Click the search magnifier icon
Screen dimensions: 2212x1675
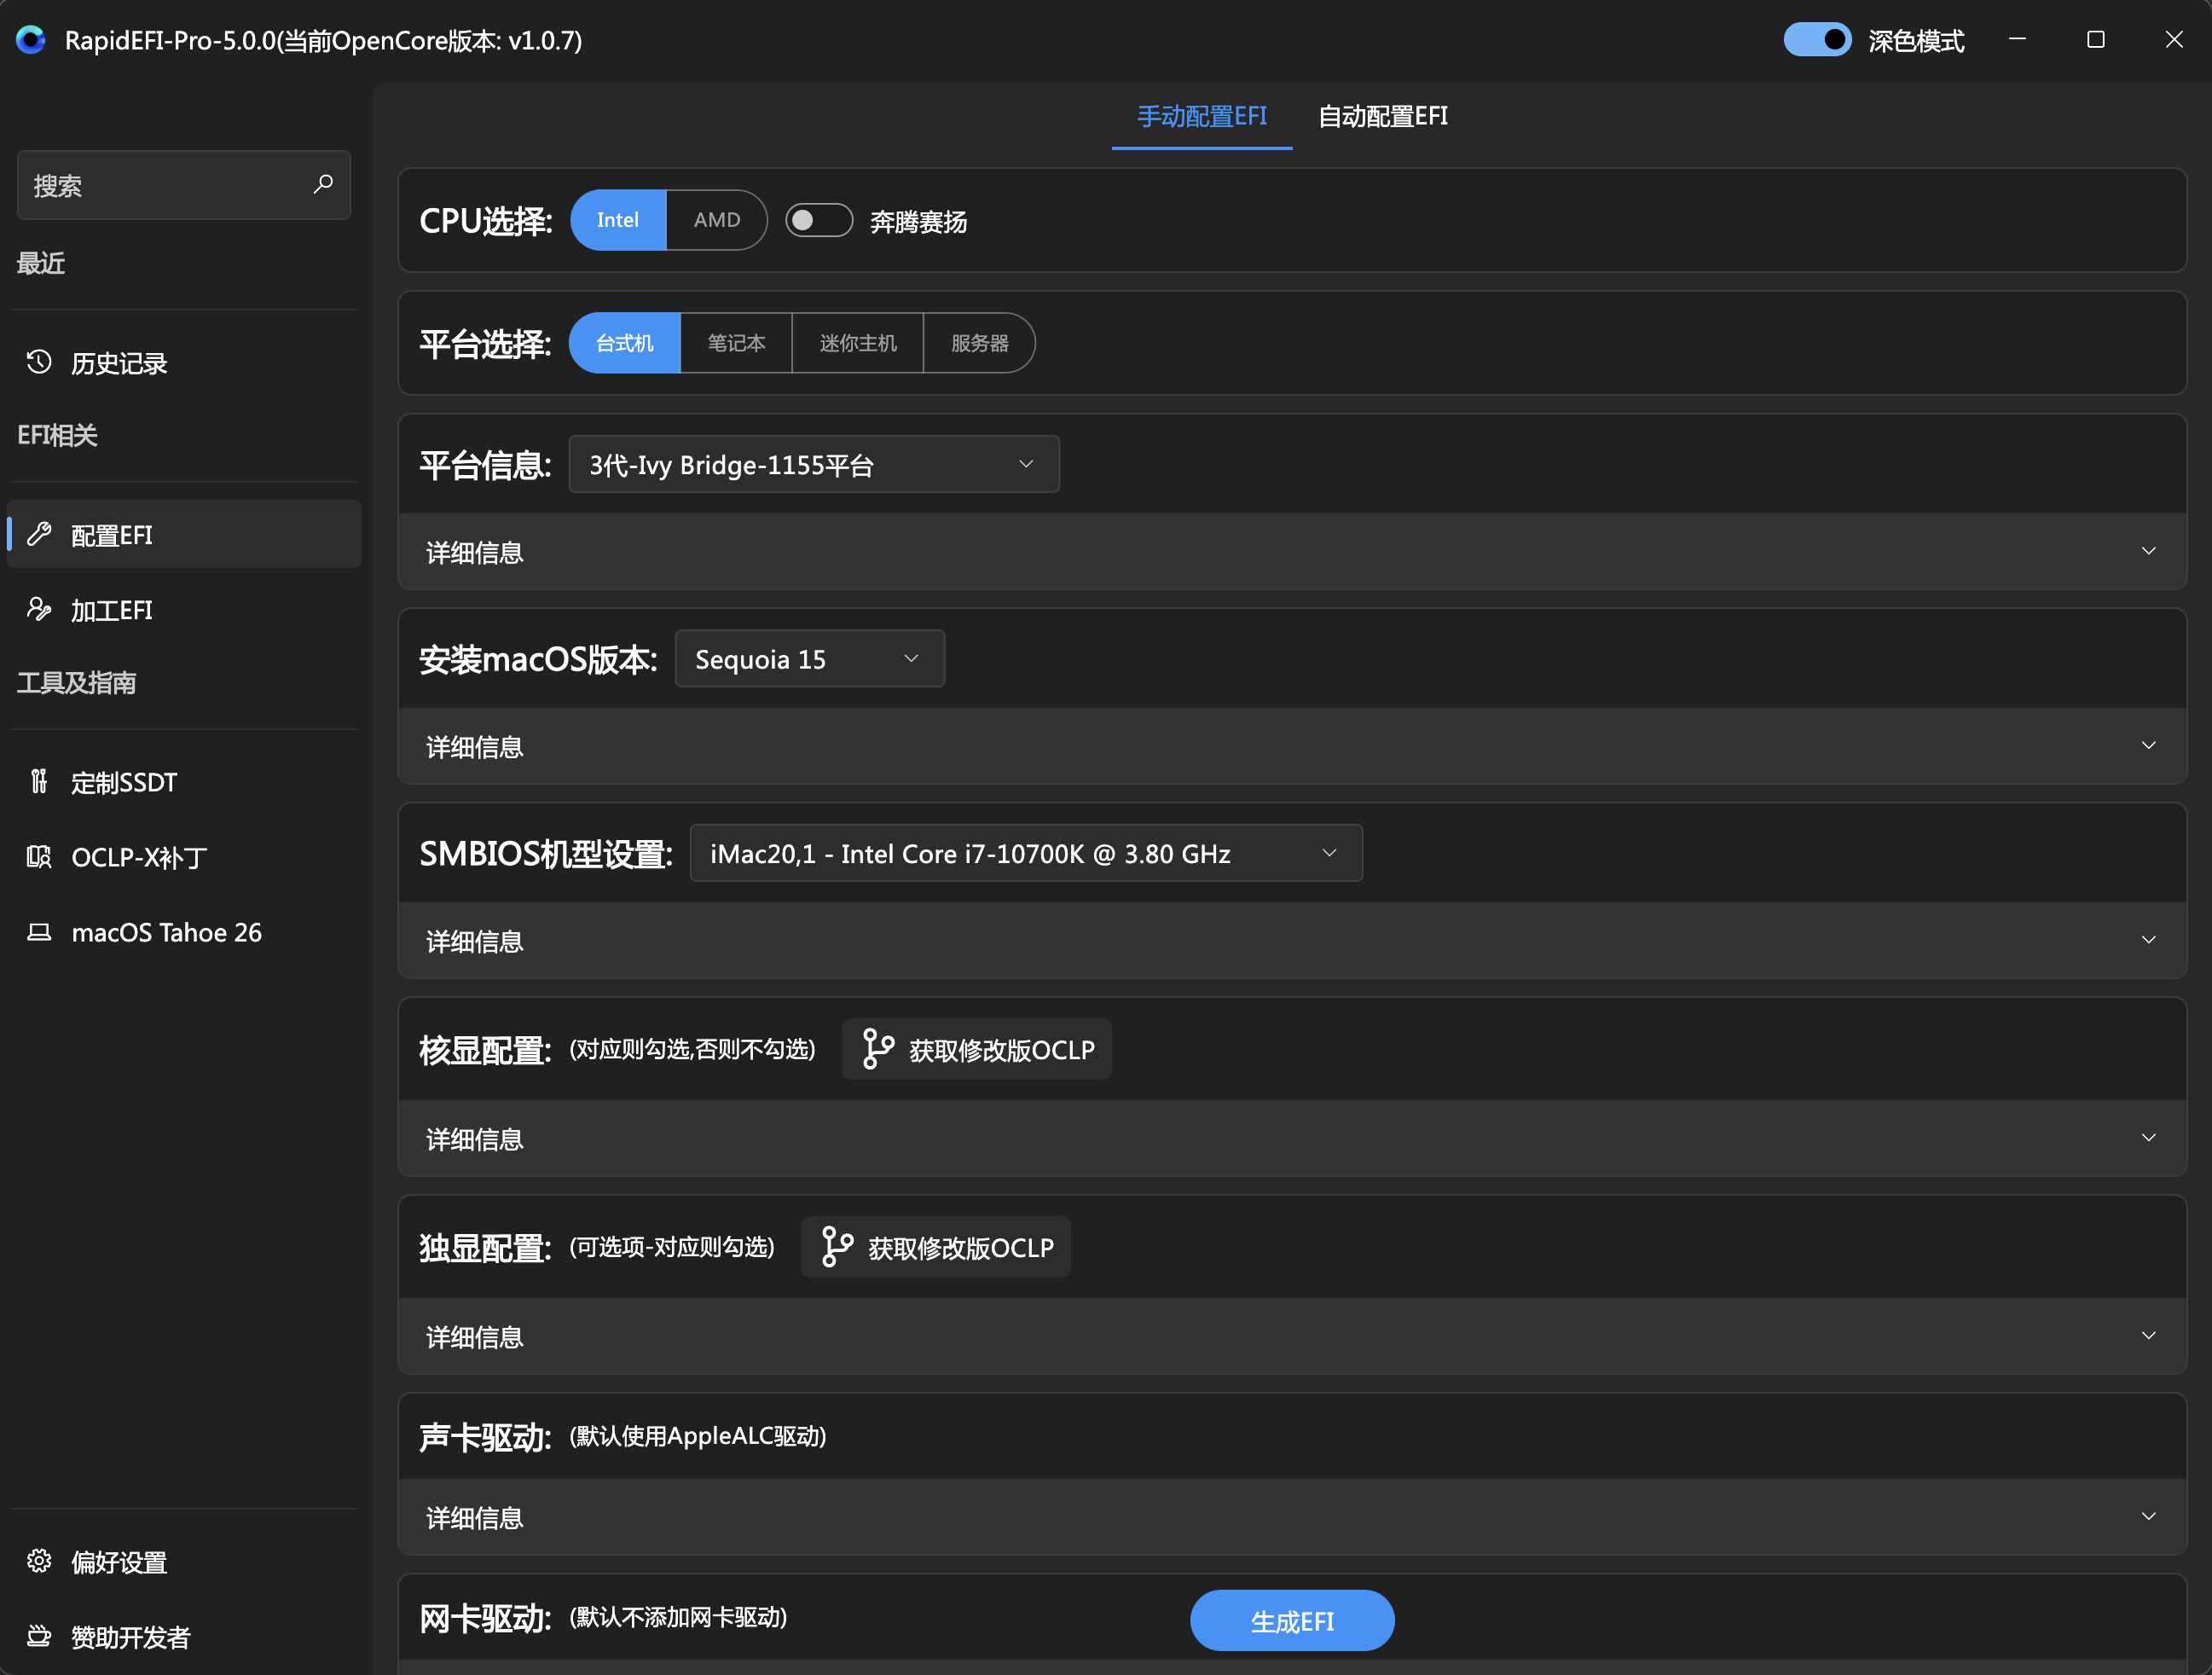point(323,184)
